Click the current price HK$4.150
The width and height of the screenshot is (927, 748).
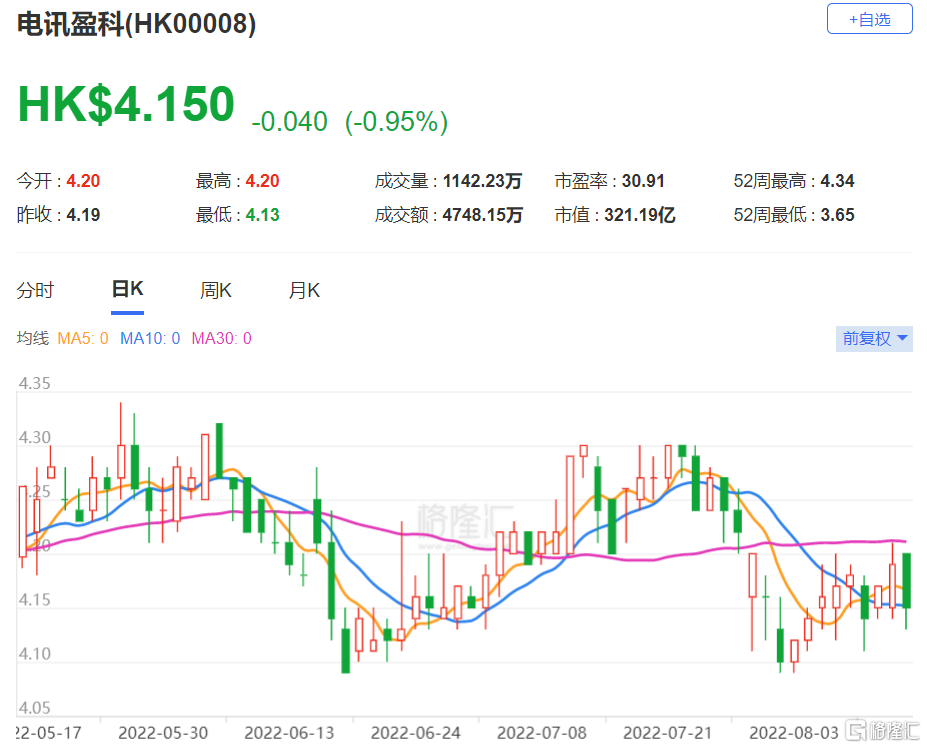pos(127,104)
